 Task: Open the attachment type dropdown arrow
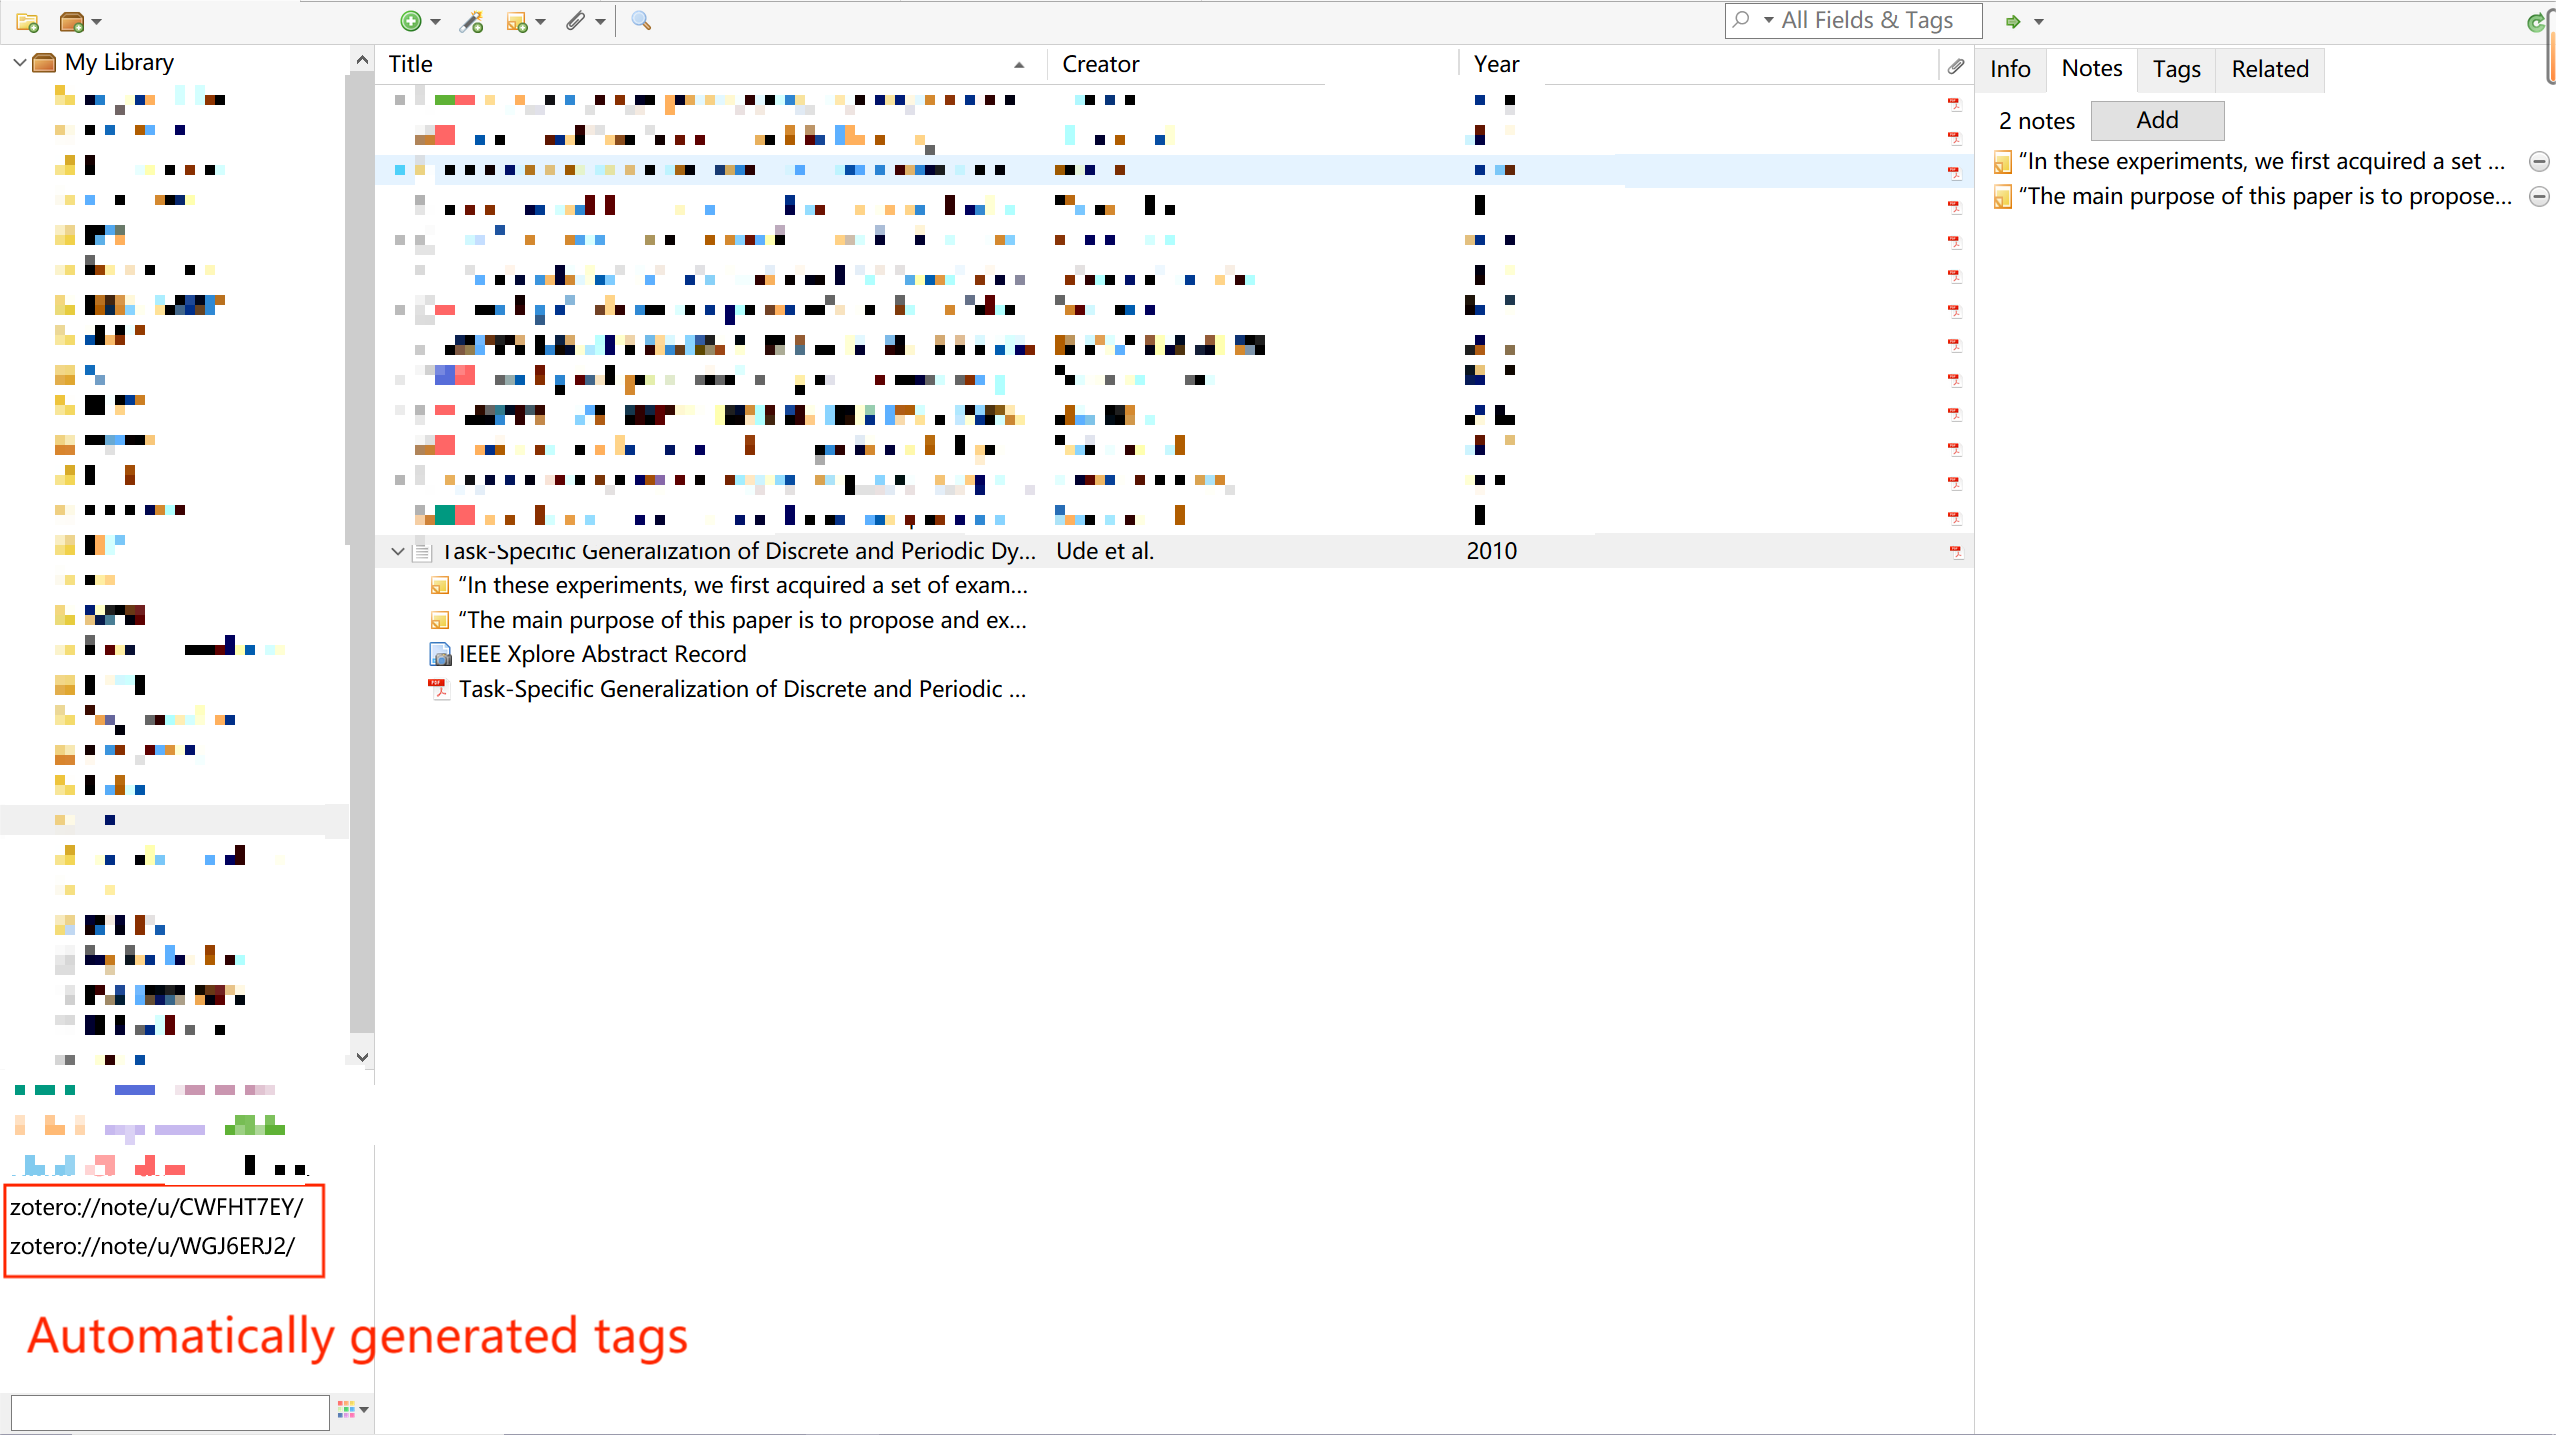(598, 20)
